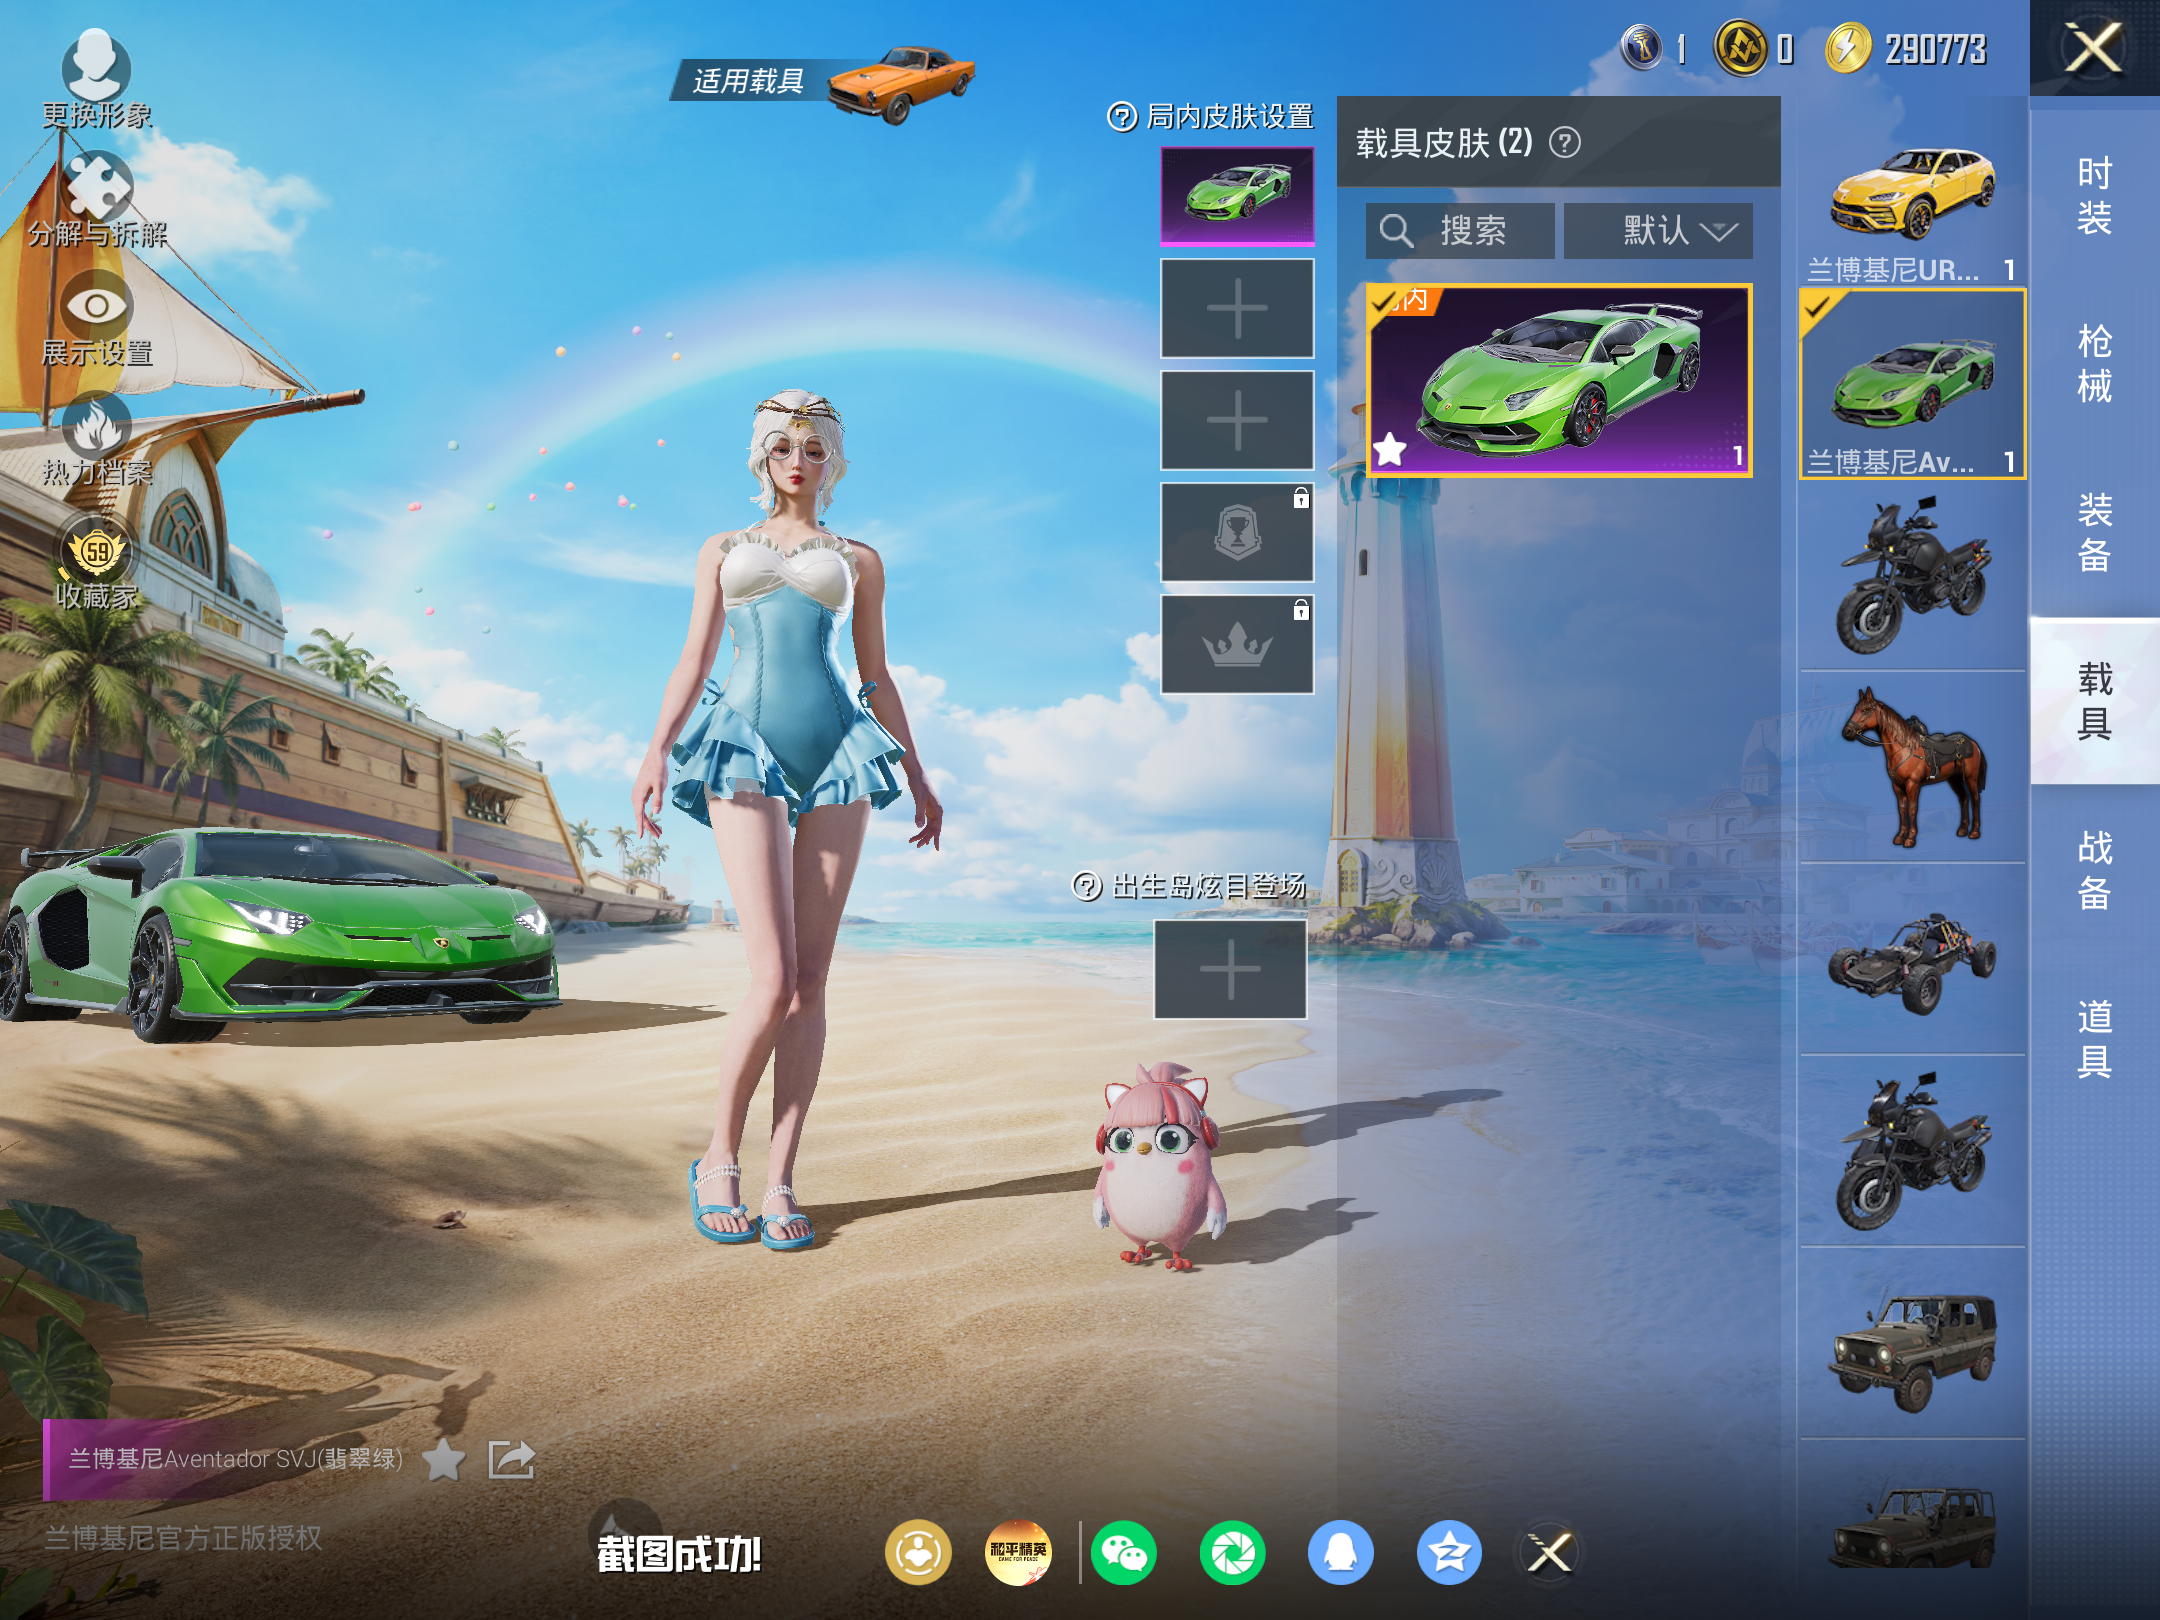This screenshot has width=2160, height=1620.
Task: Click the 兰博基尼Aventador SVJ(翡翠绿) name label
Action: tap(235, 1459)
